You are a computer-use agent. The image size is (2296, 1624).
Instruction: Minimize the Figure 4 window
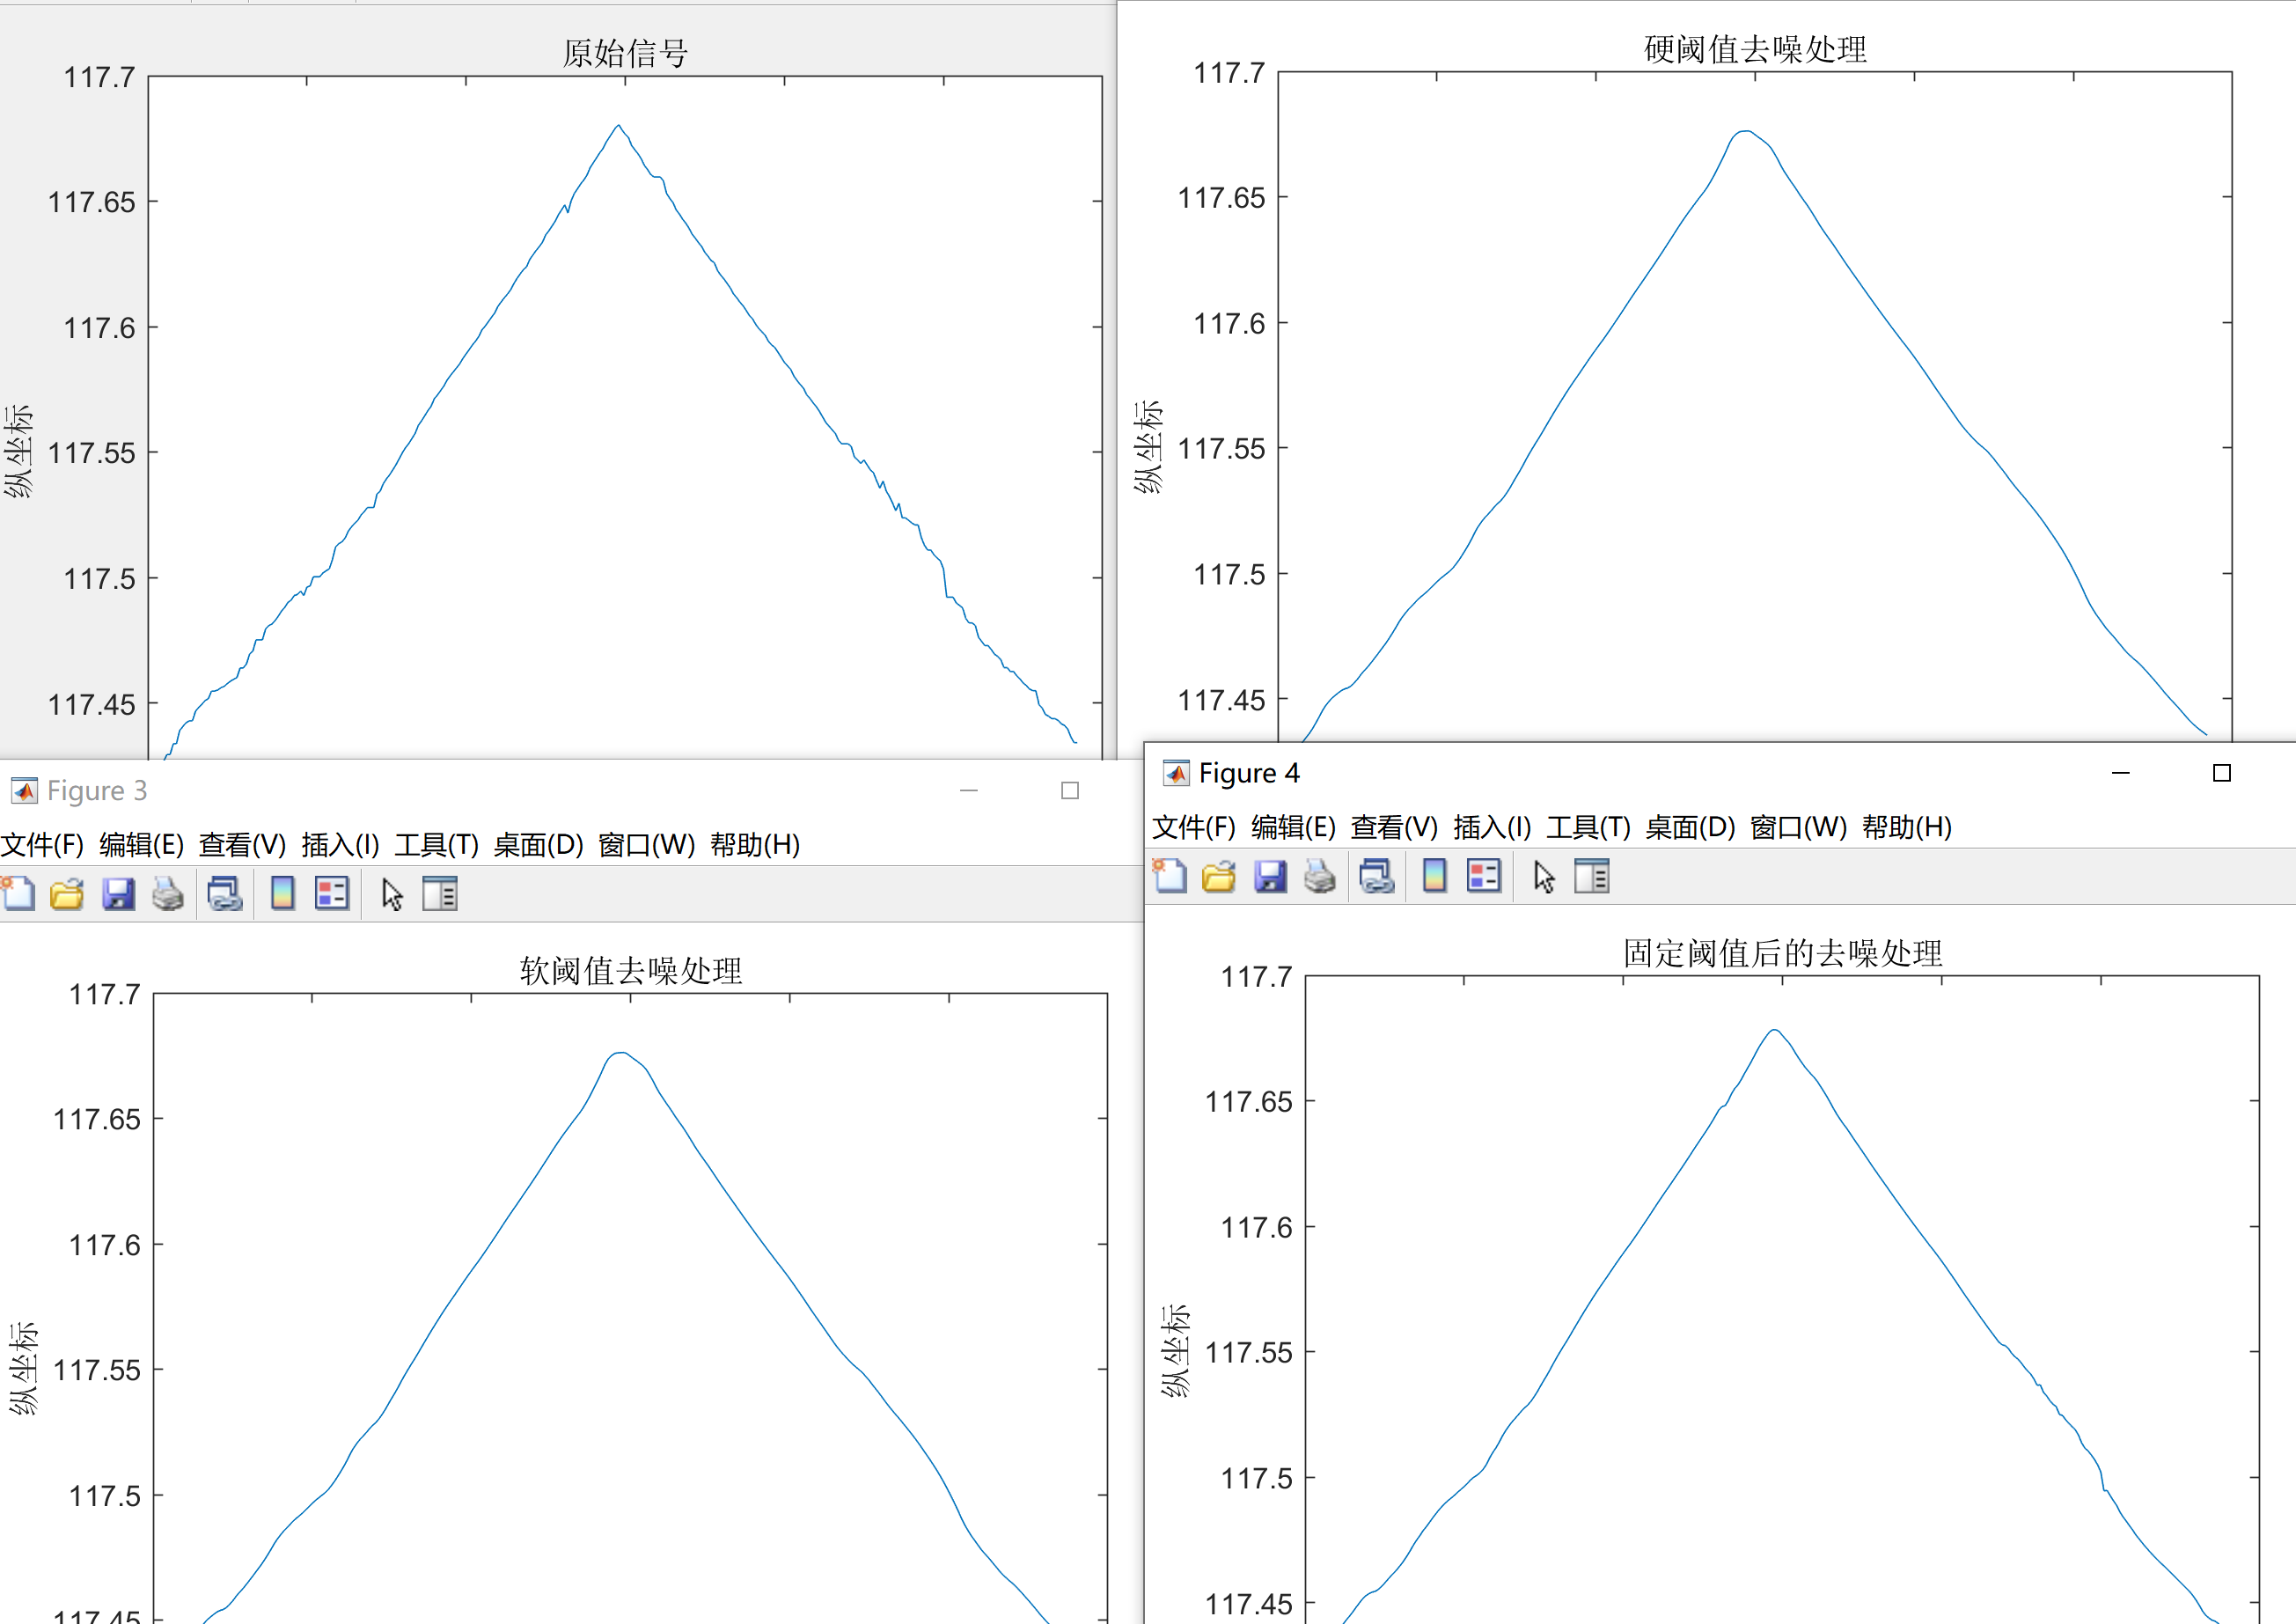click(2120, 773)
